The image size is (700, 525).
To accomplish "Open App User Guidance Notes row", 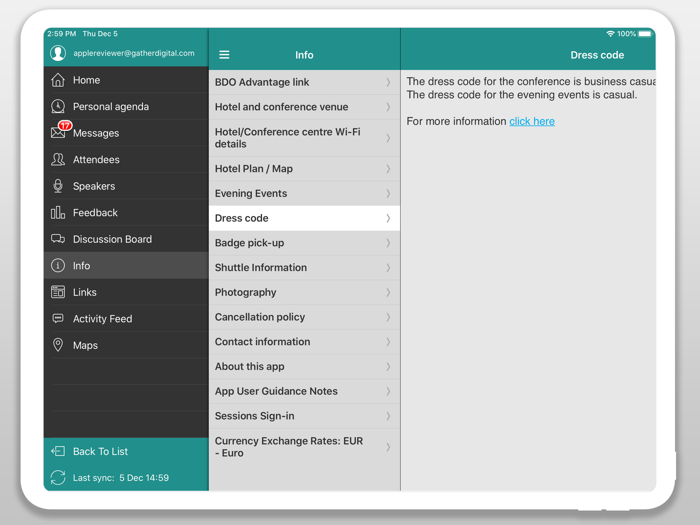I will click(304, 391).
